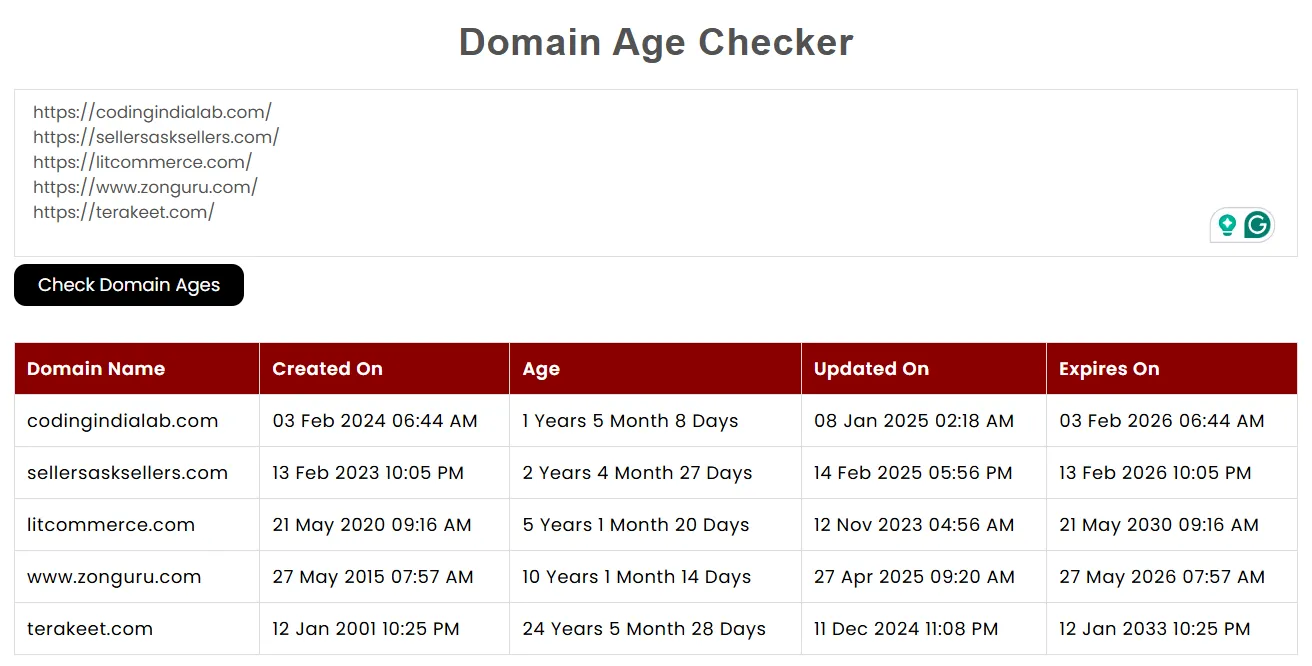The width and height of the screenshot is (1312, 666).
Task: Click the https://terakeet.com/ URL line
Action: 124,211
